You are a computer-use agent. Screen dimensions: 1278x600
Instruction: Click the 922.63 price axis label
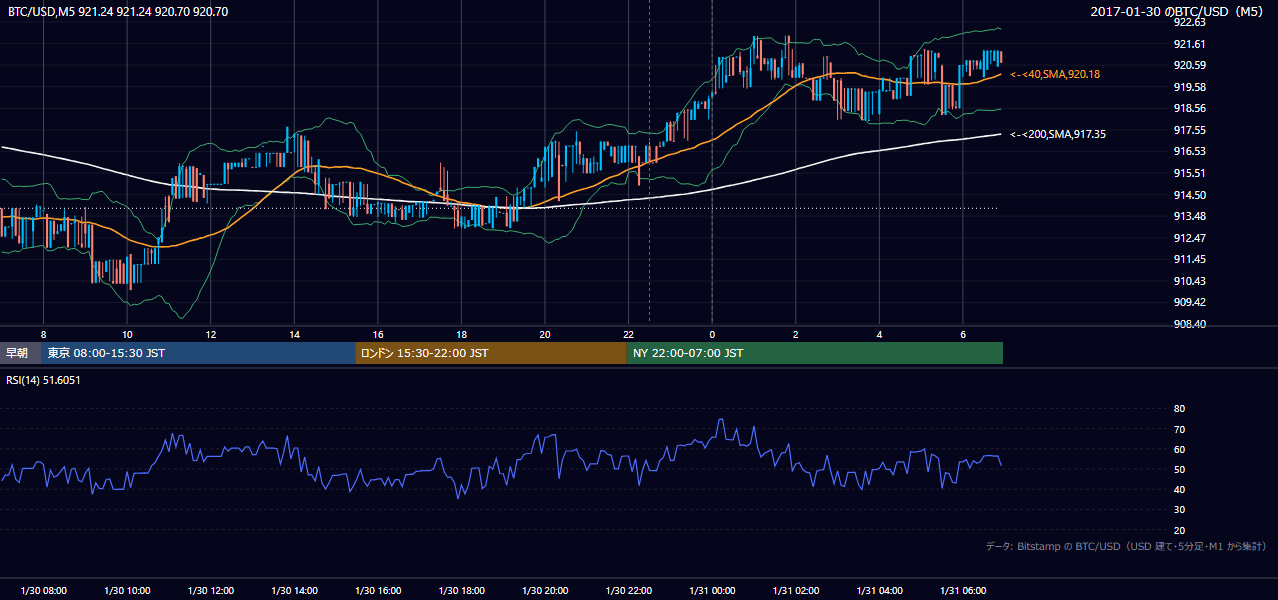coord(1191,22)
